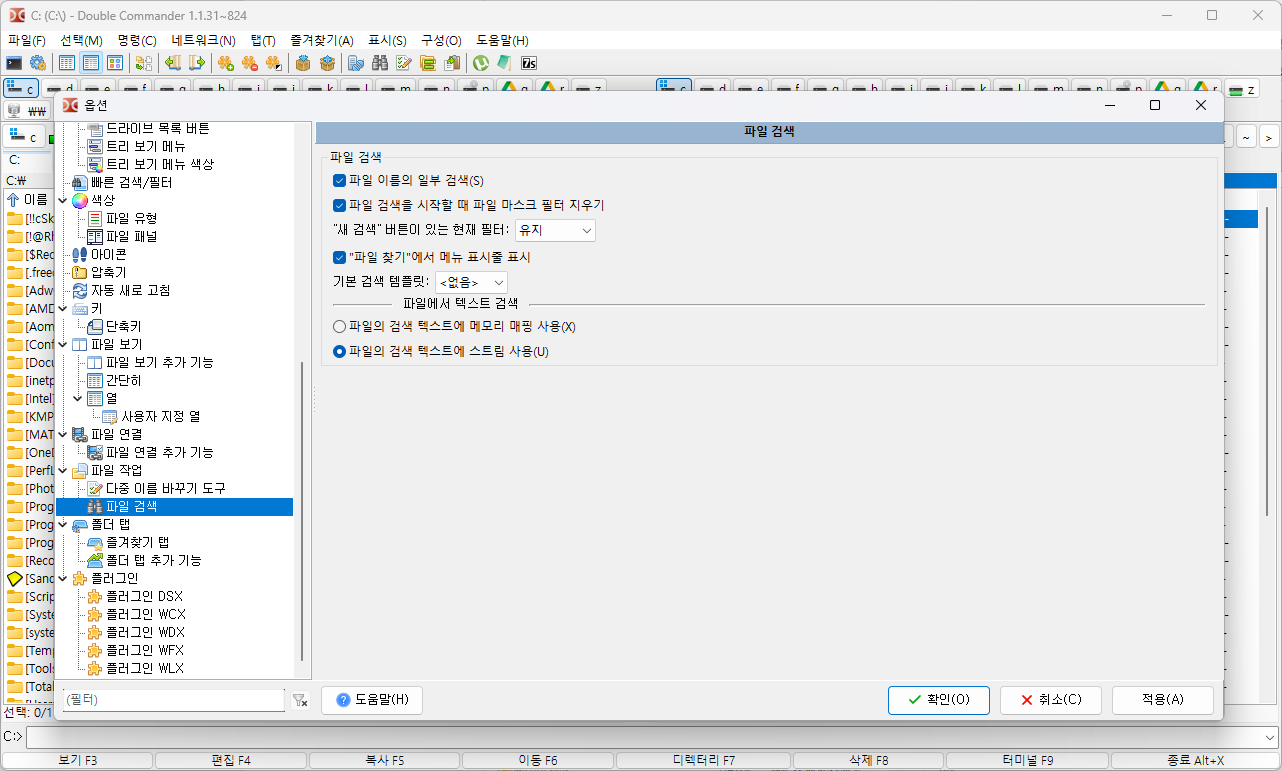Select 파일 패널 in options tree
Viewport: 1282px width, 771px height.
pyautogui.click(x=130, y=236)
